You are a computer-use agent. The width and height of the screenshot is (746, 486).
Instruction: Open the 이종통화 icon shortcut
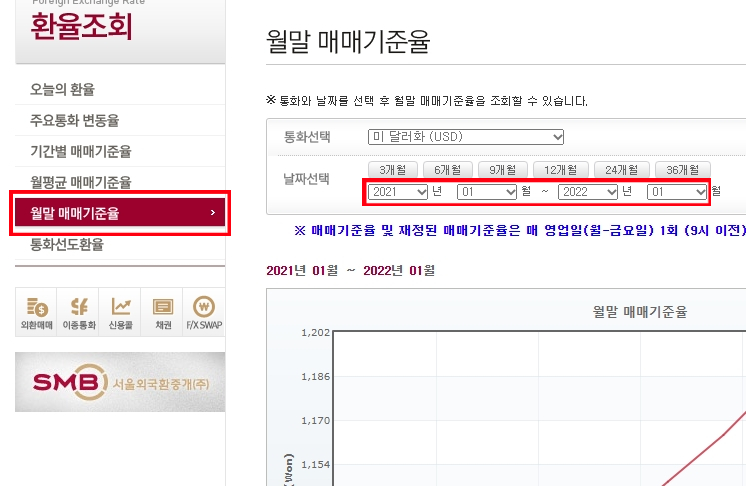tap(78, 312)
